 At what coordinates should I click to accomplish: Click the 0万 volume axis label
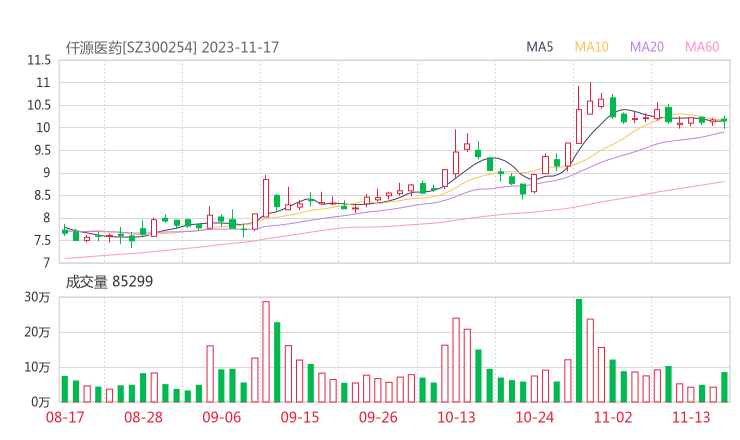pyautogui.click(x=41, y=402)
